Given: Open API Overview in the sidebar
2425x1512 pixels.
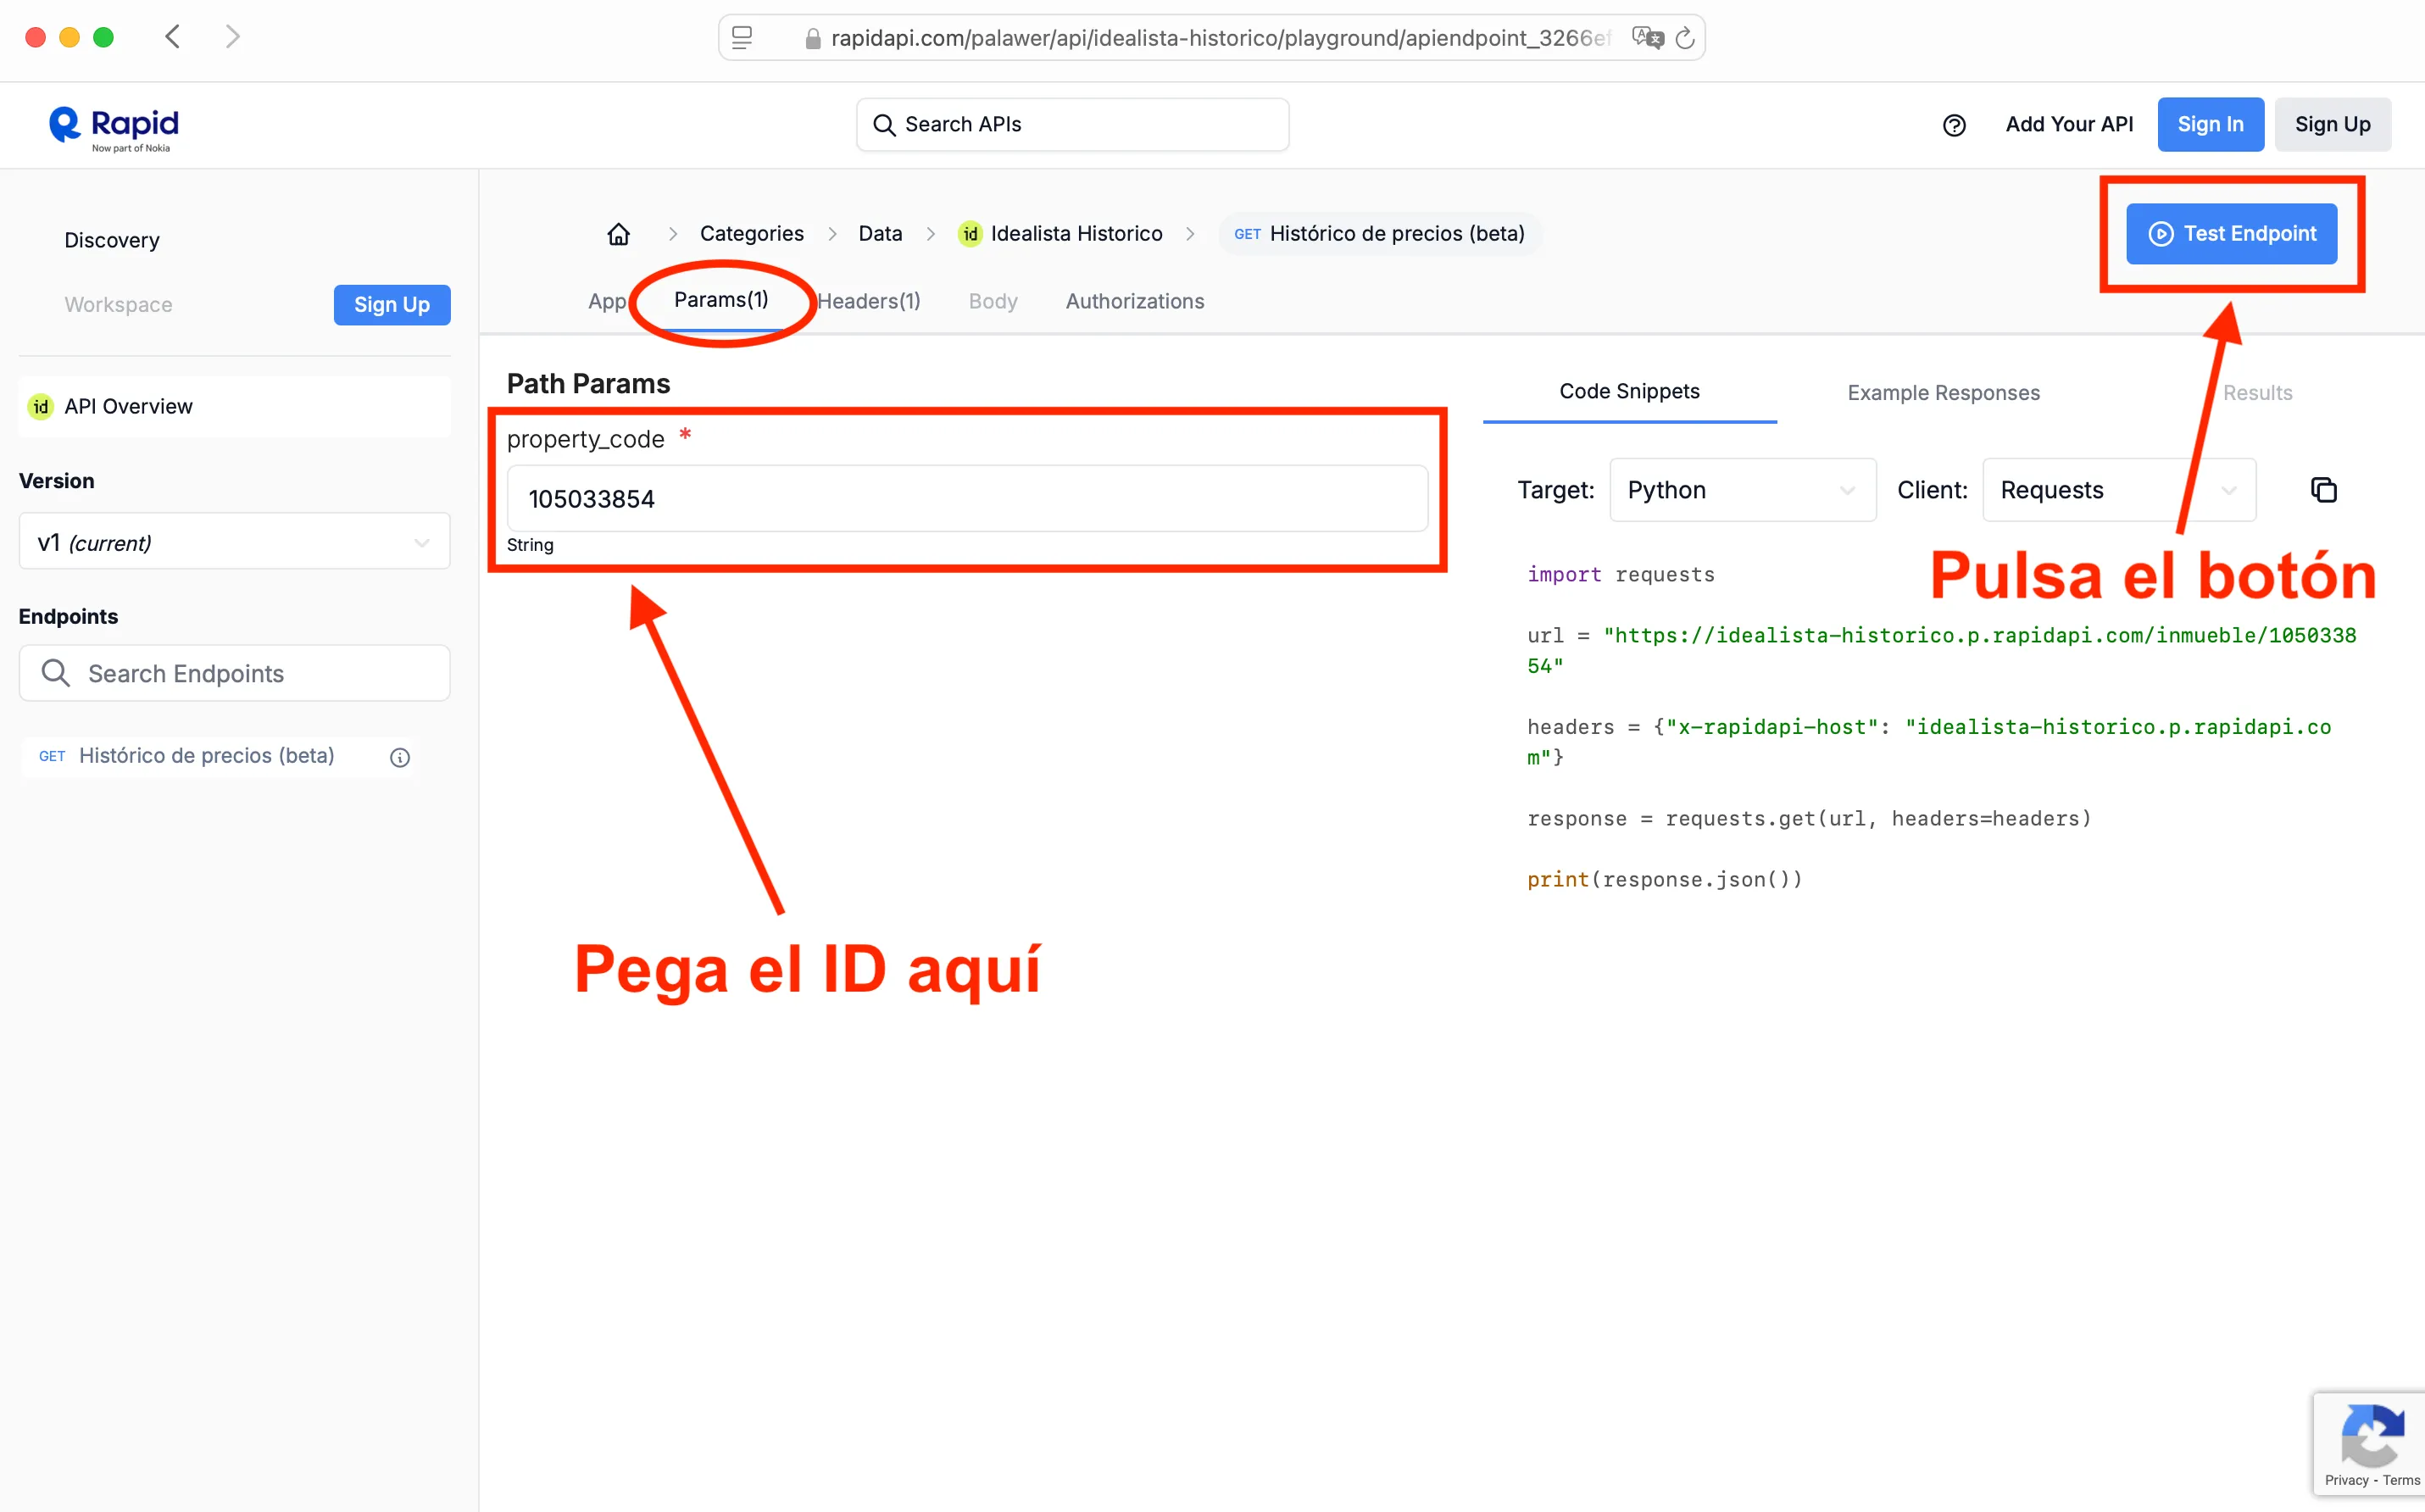Looking at the screenshot, I should tap(234, 407).
